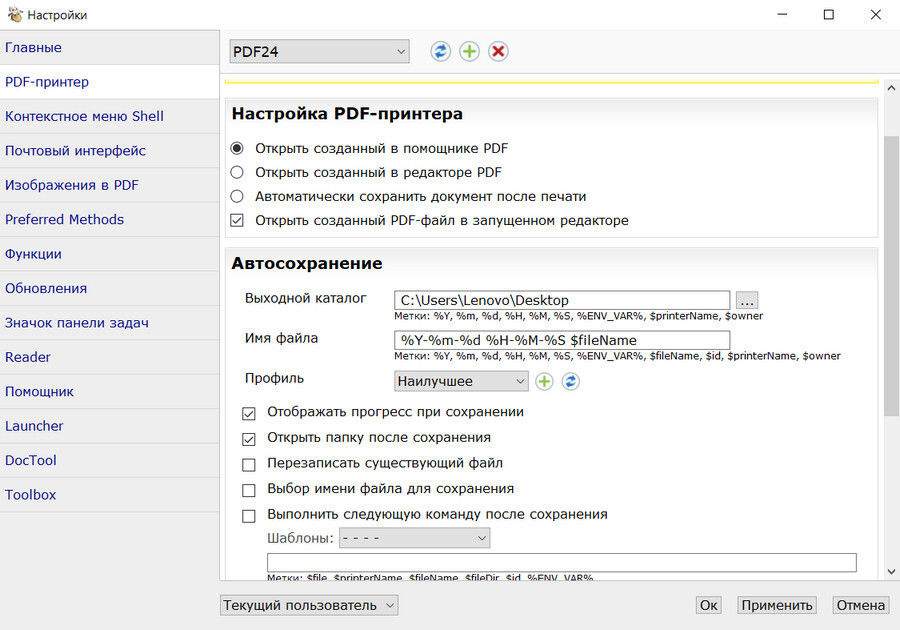Open Помощник settings
Image resolution: width=900 pixels, height=630 pixels.
point(110,392)
